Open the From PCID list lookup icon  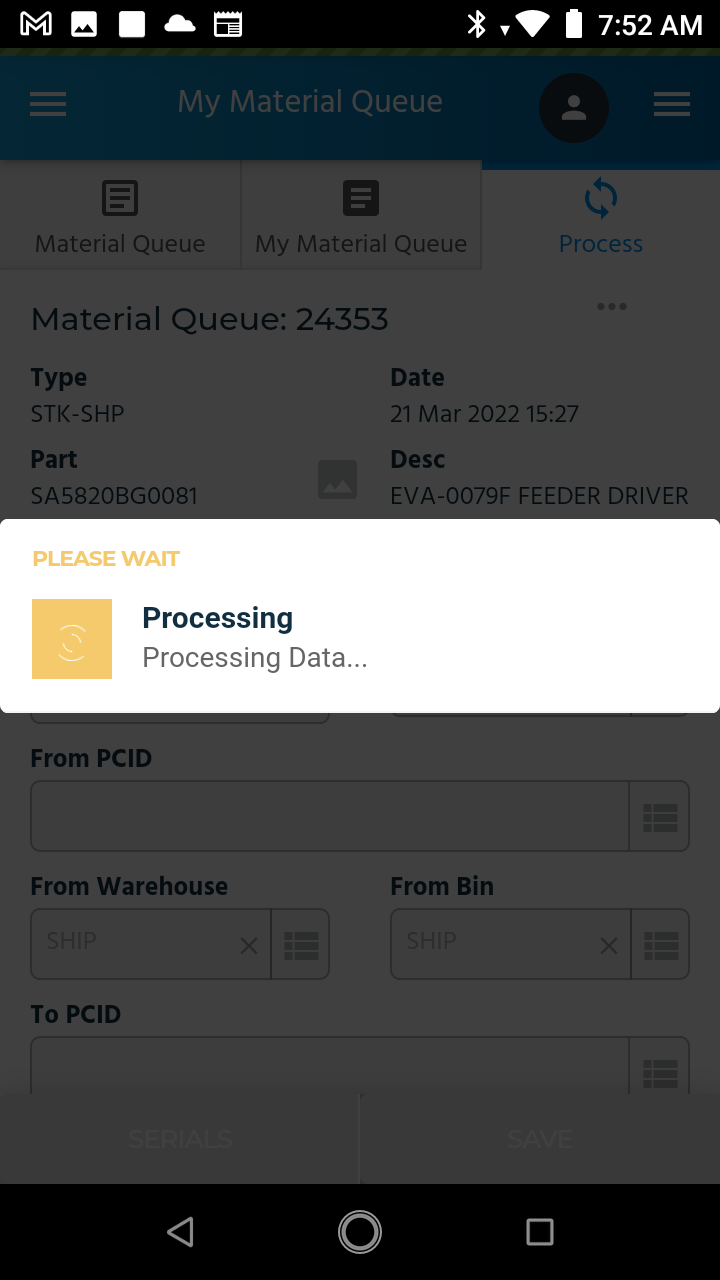pyautogui.click(x=660, y=816)
